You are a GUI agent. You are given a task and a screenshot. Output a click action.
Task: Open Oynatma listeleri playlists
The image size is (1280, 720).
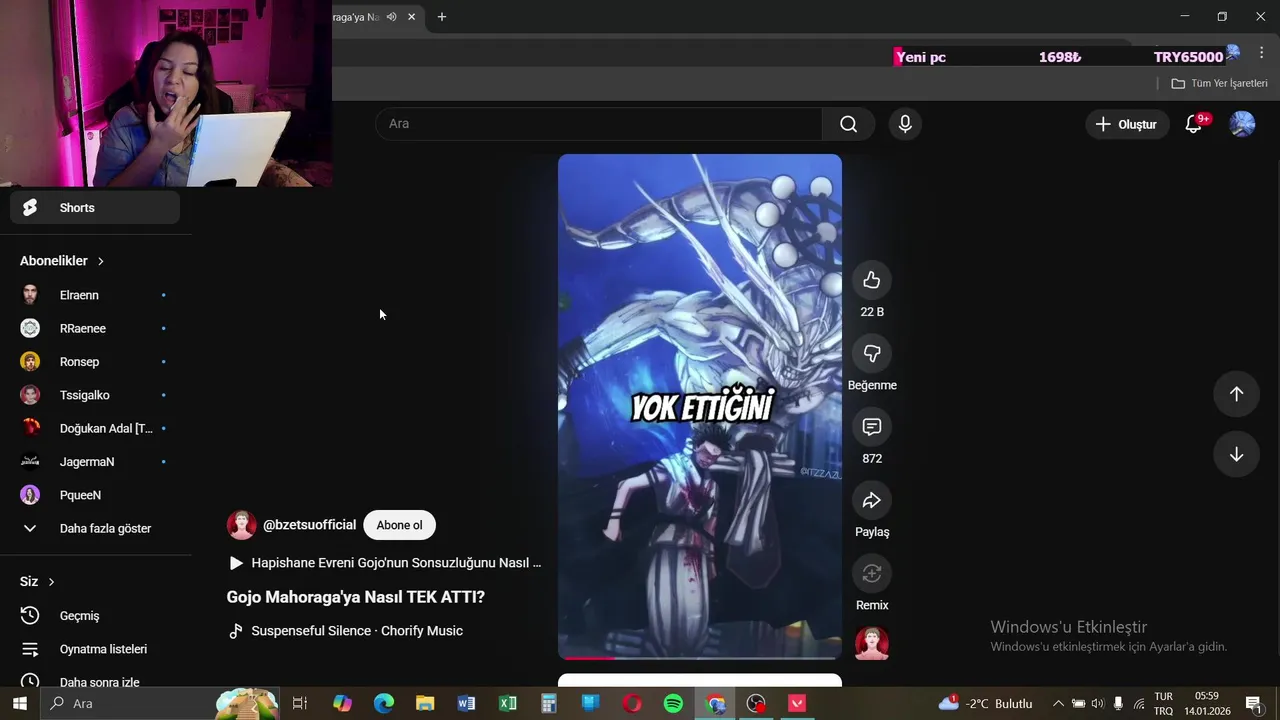coord(95,649)
